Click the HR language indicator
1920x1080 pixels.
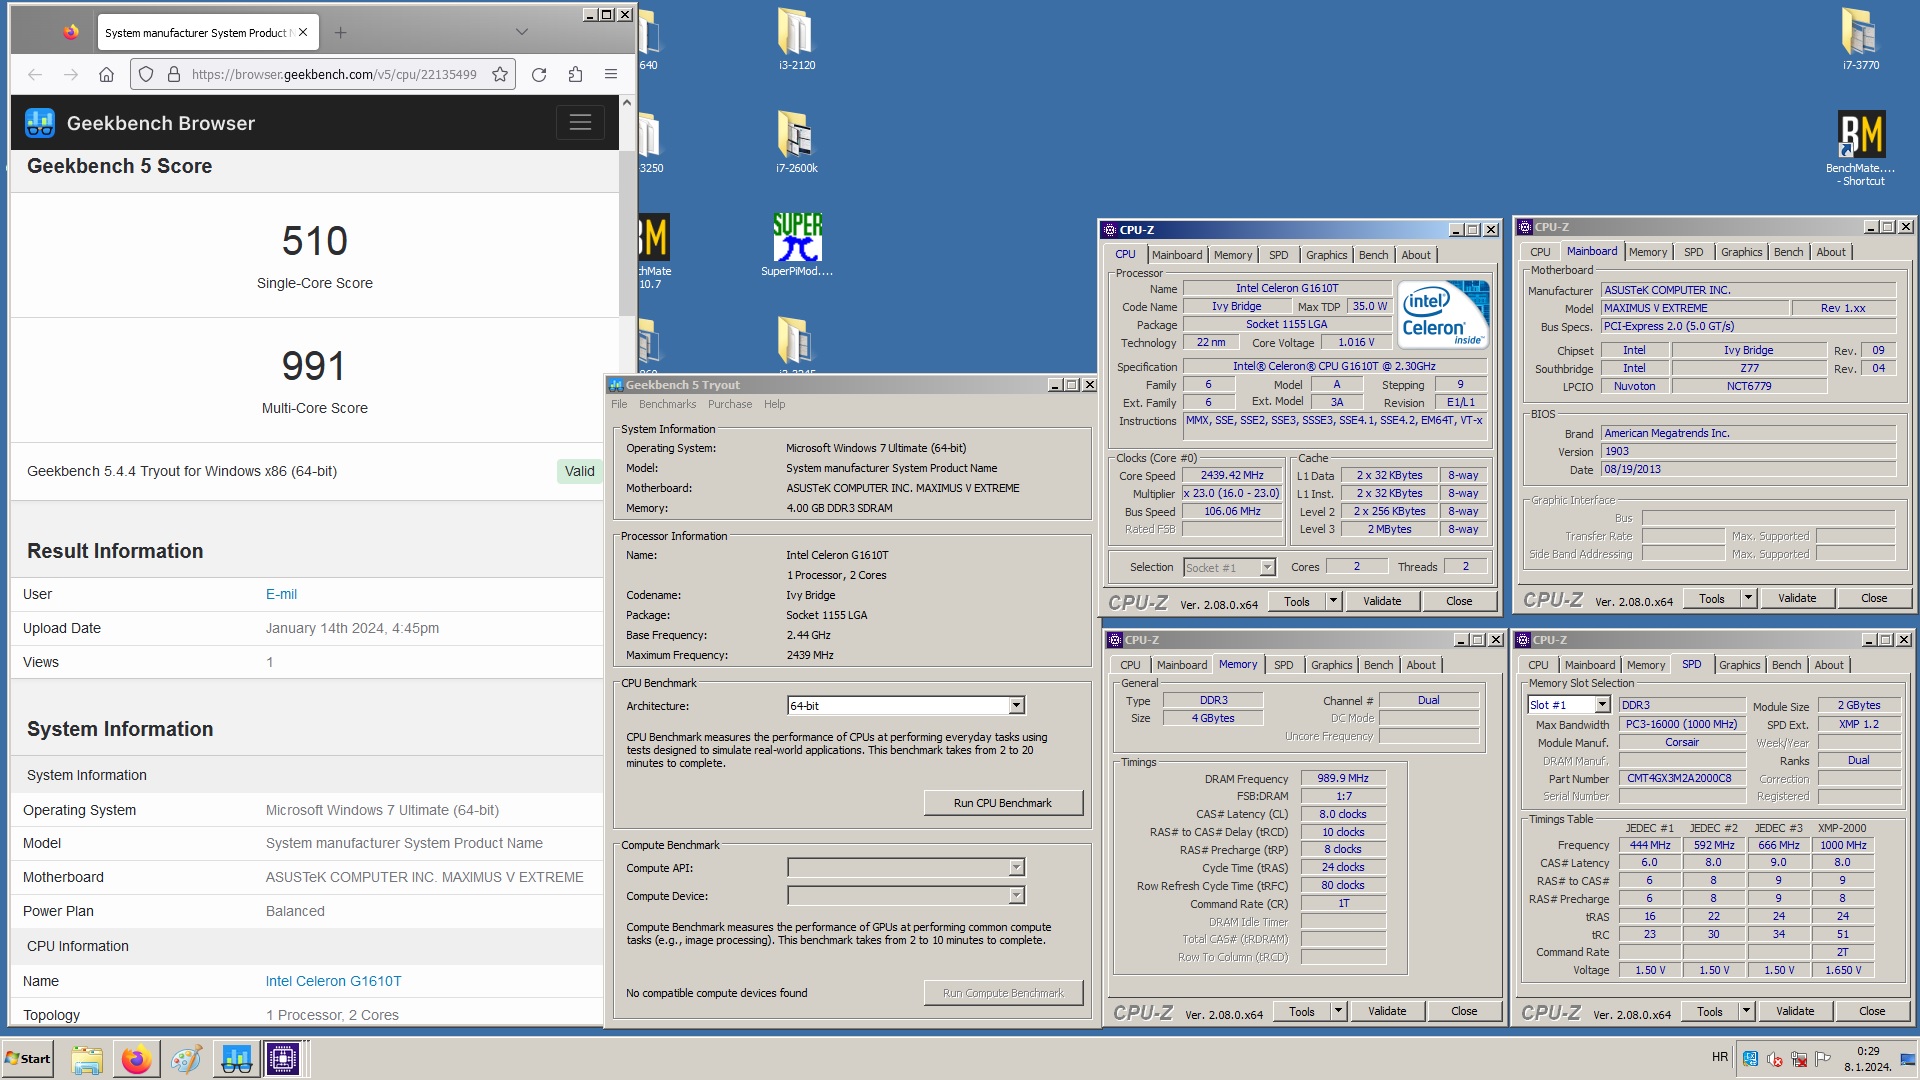coord(1720,1057)
